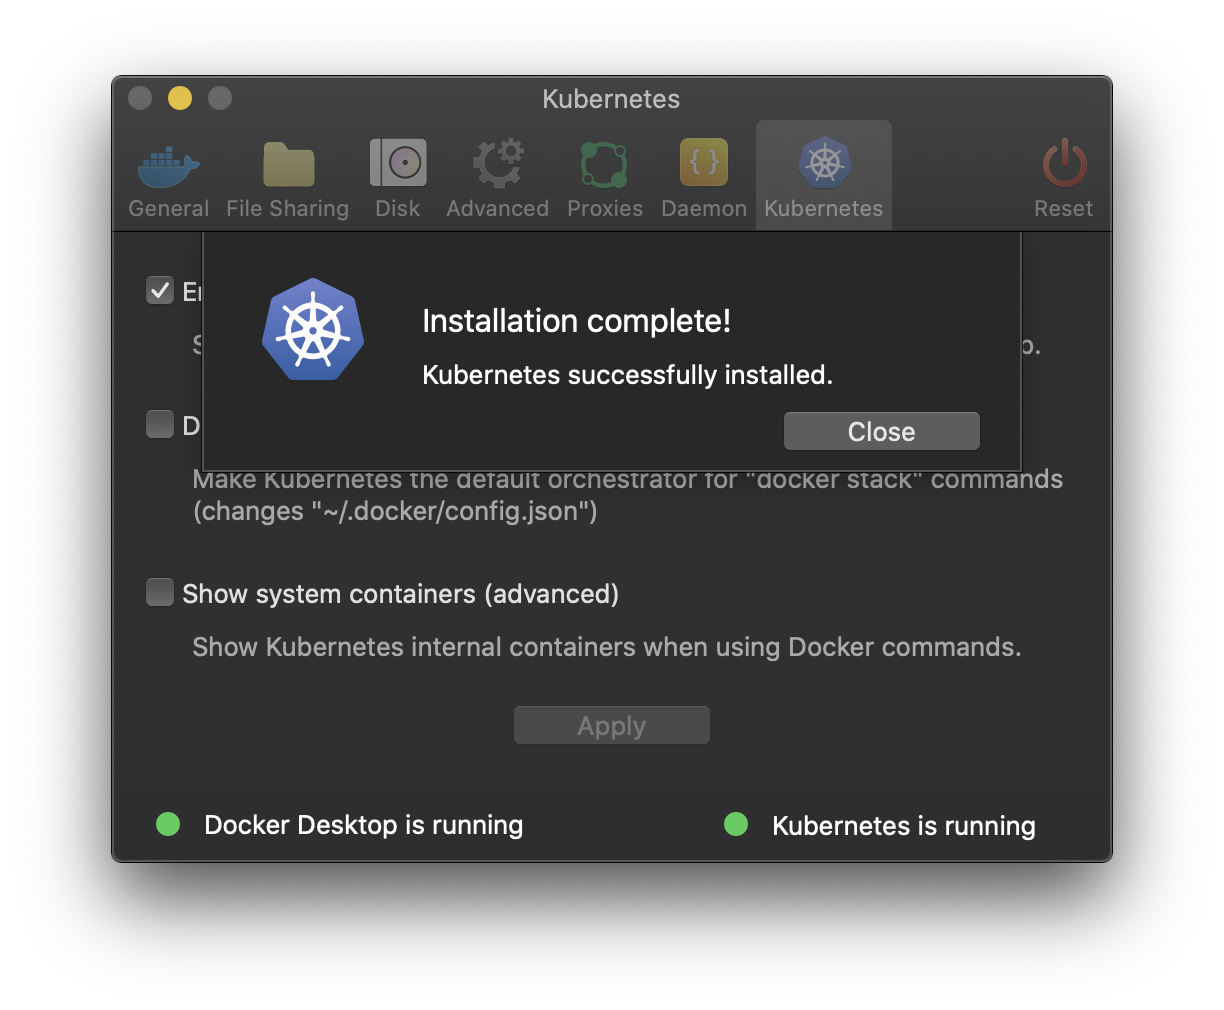Click the yellow minimize window button

180,98
